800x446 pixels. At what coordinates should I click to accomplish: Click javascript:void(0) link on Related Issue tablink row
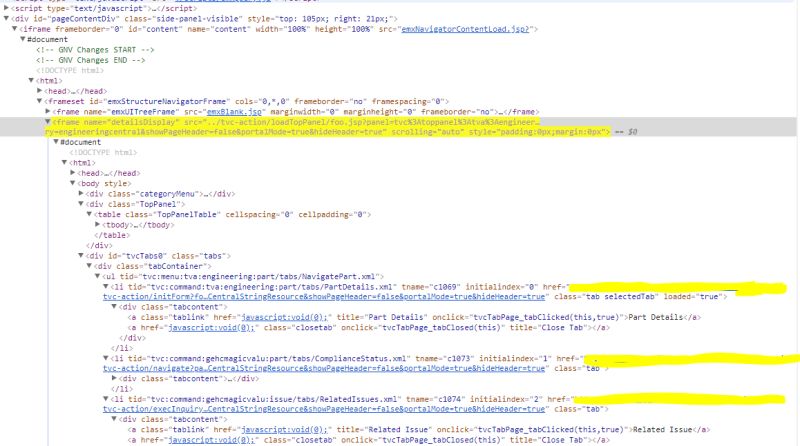click(284, 430)
